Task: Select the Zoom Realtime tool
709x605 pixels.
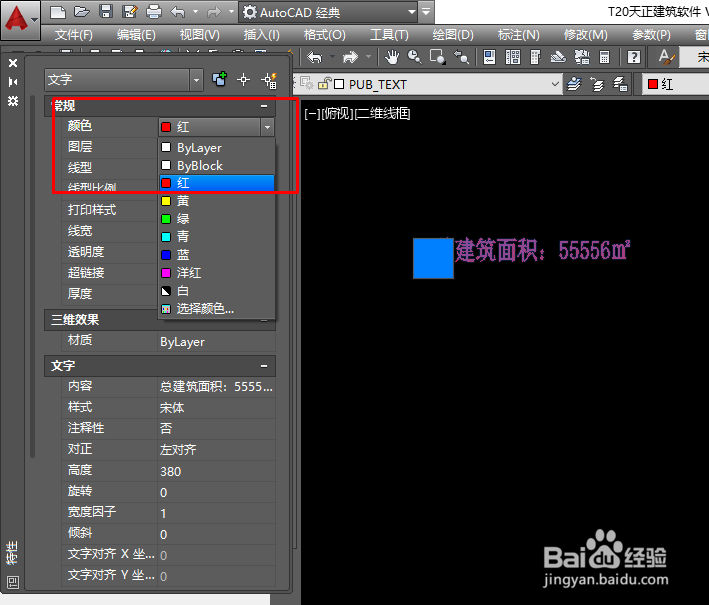Action: click(x=415, y=57)
